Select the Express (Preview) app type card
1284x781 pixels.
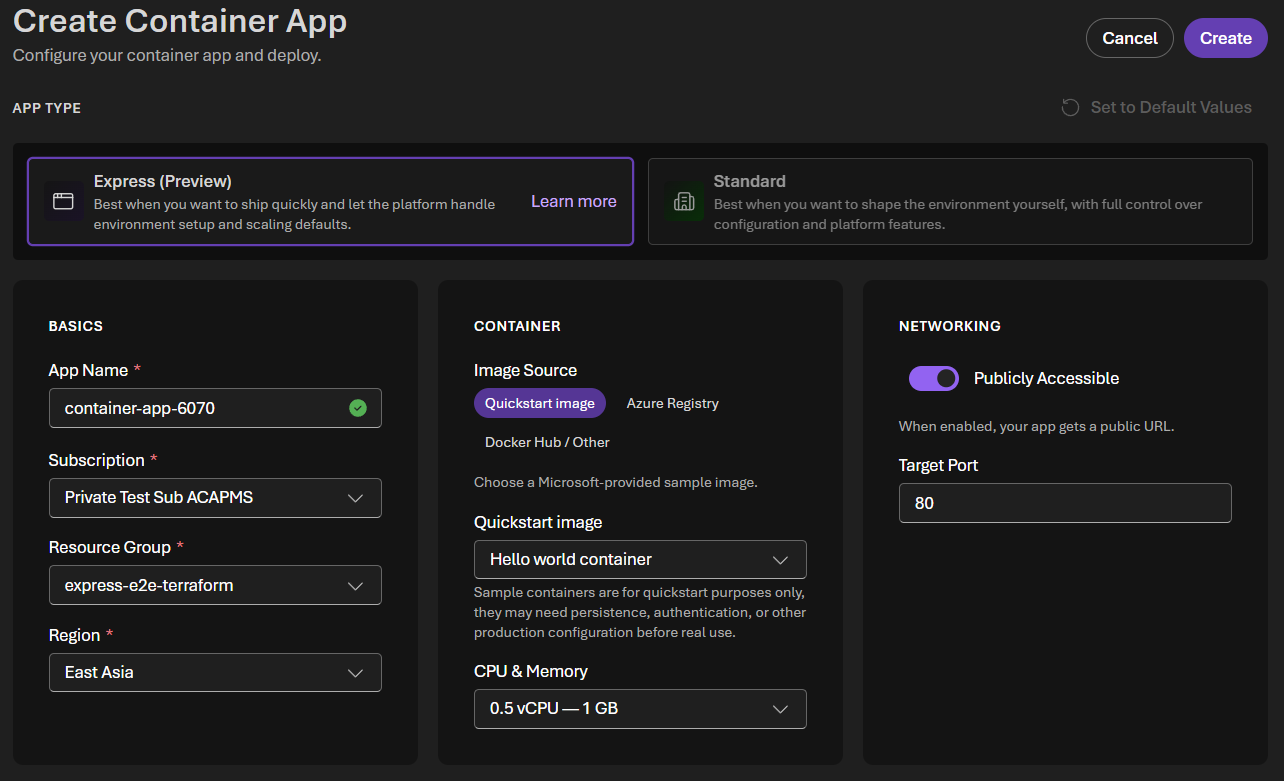330,201
